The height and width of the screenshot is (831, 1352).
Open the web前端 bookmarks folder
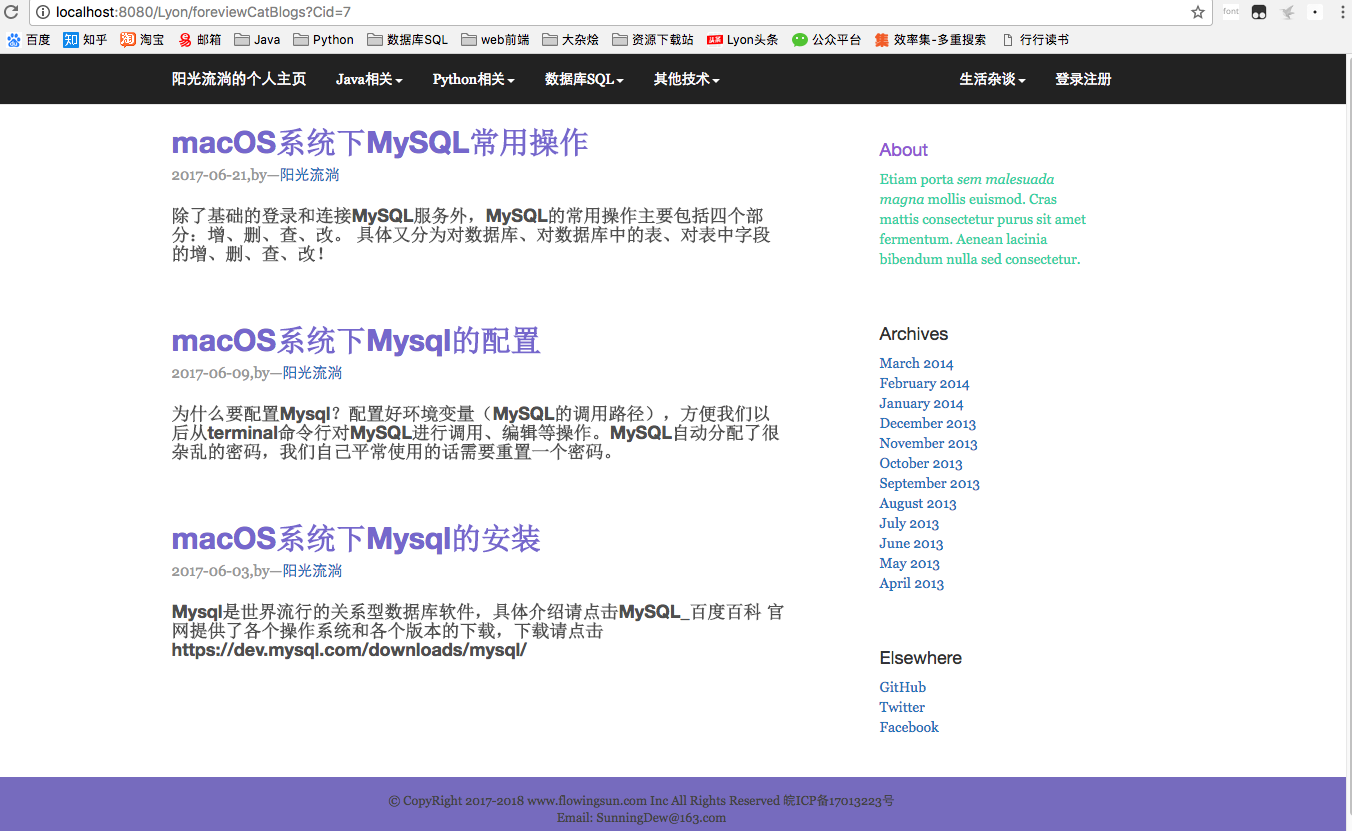coord(495,40)
